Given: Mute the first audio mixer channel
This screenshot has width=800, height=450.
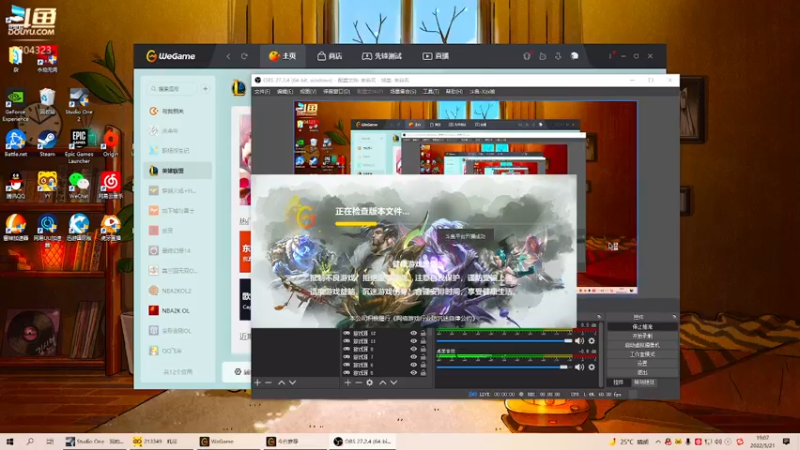Looking at the screenshot, I should tap(580, 341).
